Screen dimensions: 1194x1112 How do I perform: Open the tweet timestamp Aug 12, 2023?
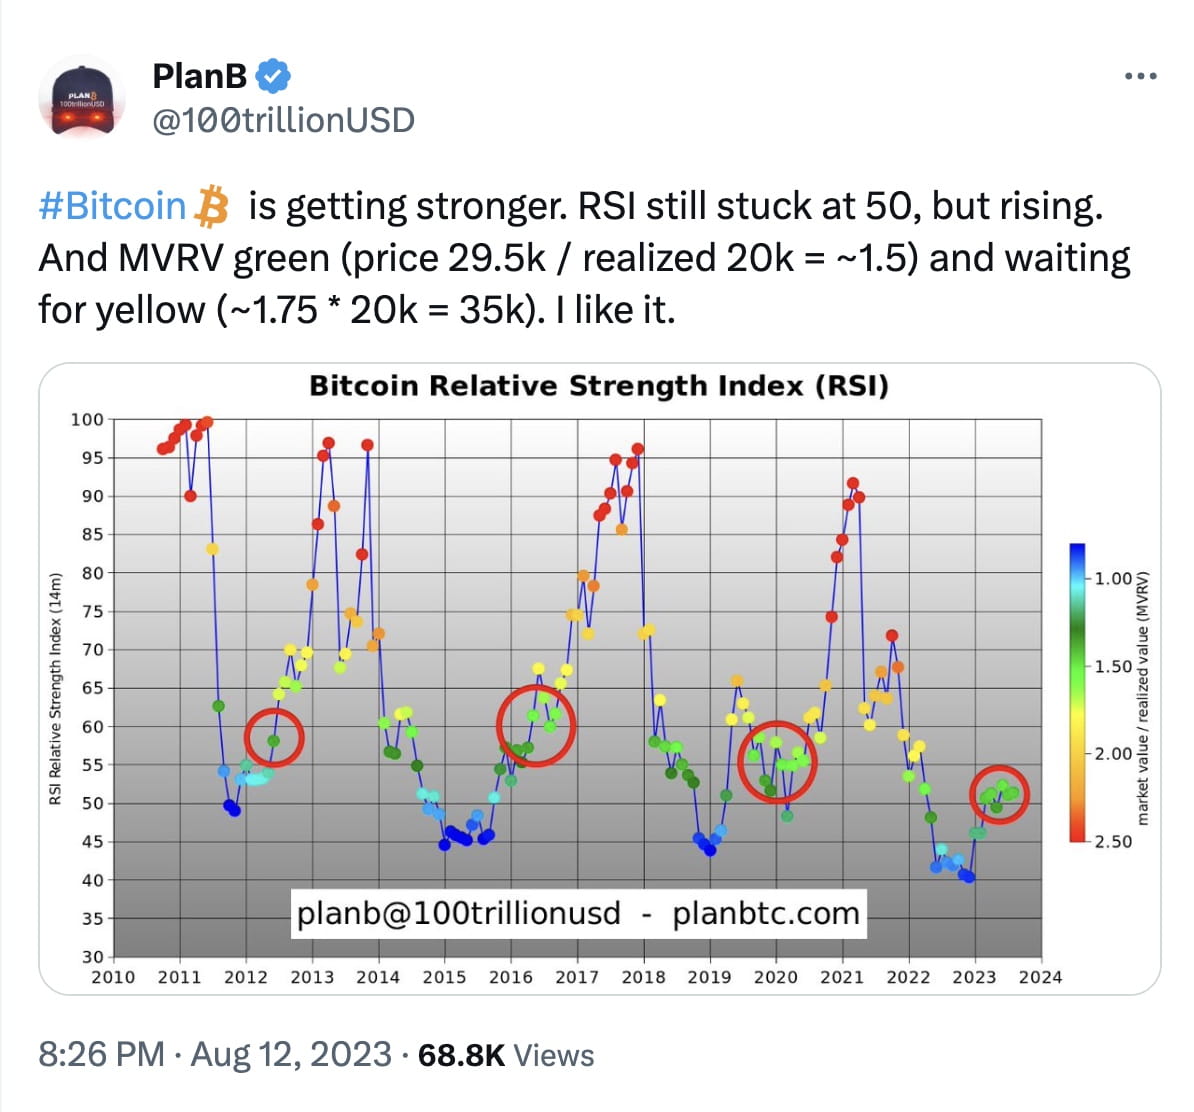pos(288,1054)
